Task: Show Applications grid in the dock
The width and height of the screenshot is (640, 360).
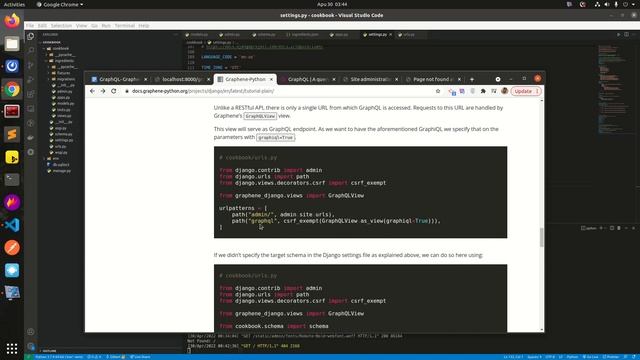Action: pos(12,348)
